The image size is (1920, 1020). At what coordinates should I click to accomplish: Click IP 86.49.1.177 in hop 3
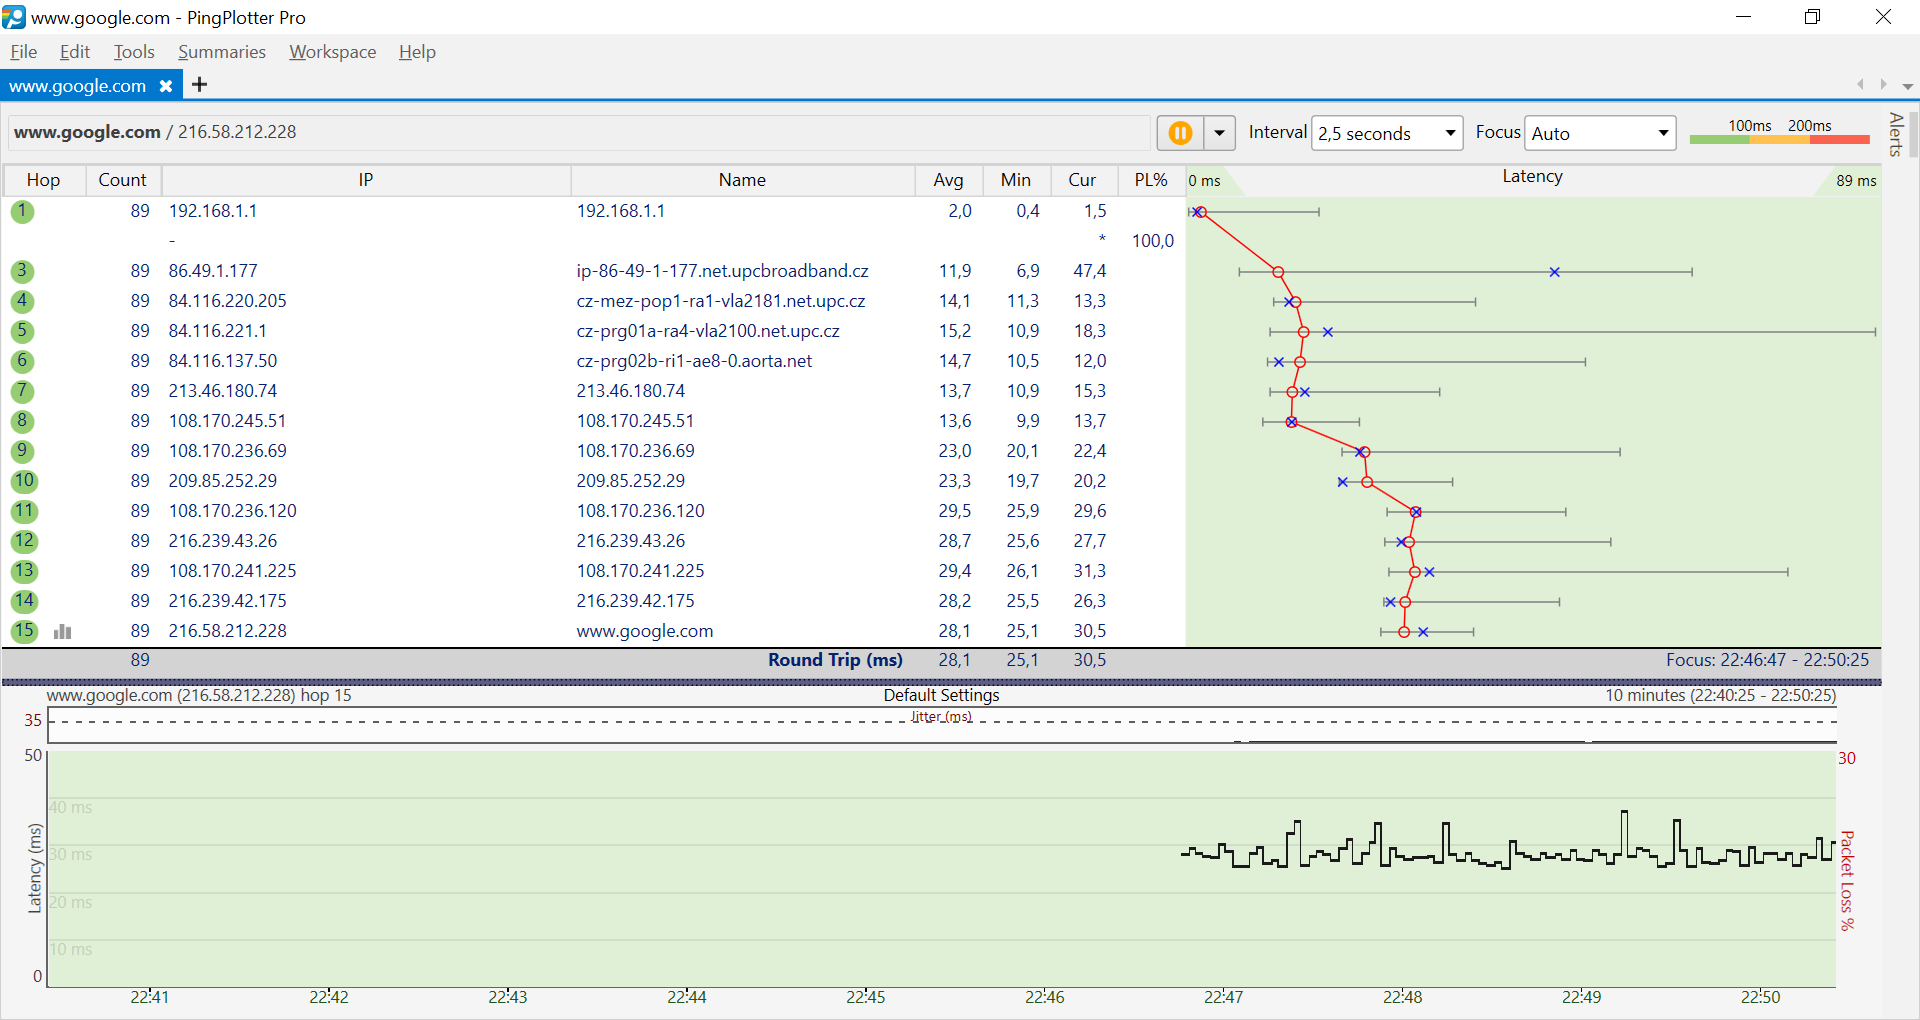click(213, 271)
